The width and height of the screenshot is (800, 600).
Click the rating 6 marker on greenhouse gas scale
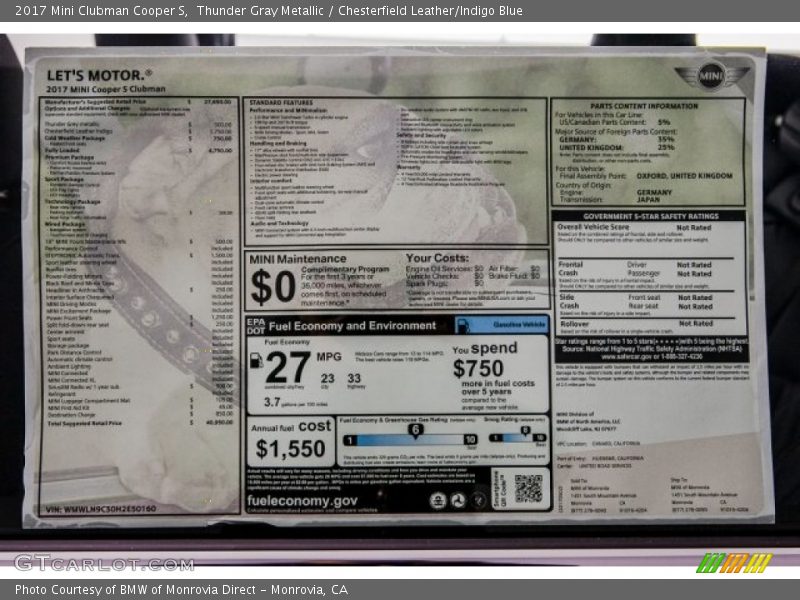(x=415, y=430)
